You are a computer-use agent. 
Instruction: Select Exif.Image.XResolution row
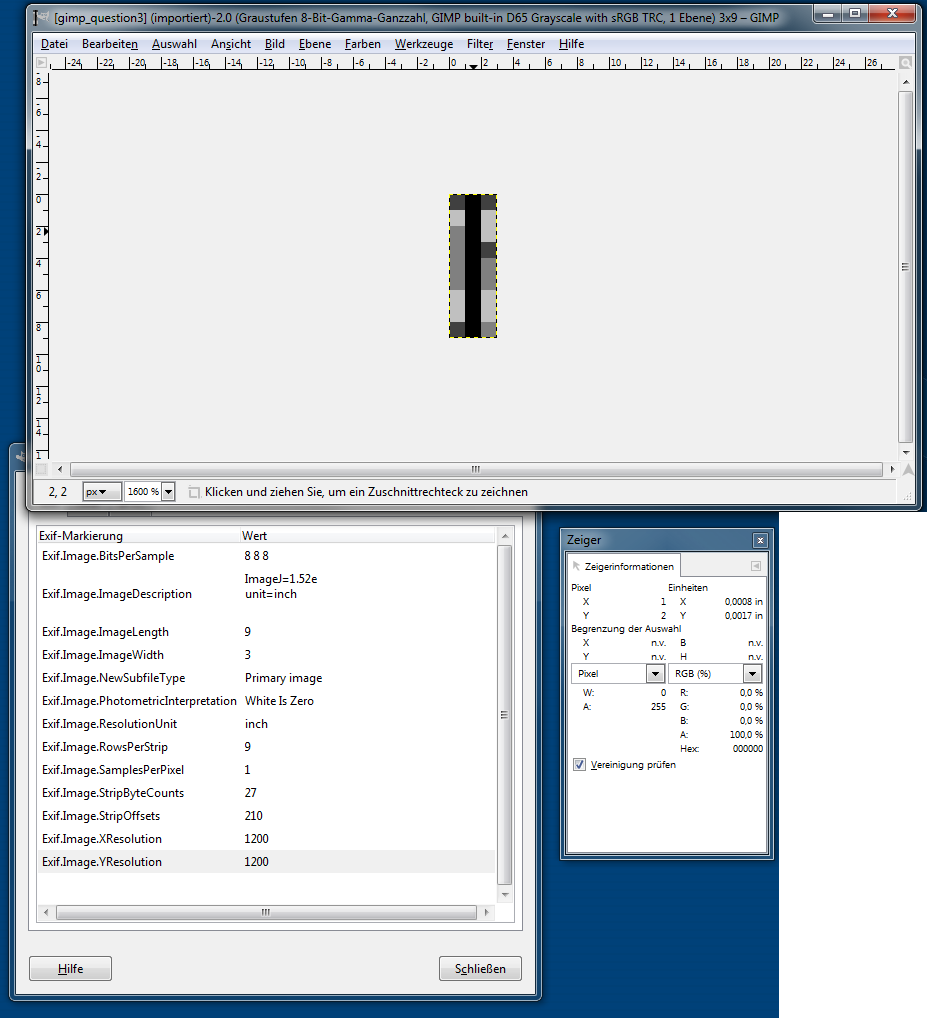click(x=266, y=839)
